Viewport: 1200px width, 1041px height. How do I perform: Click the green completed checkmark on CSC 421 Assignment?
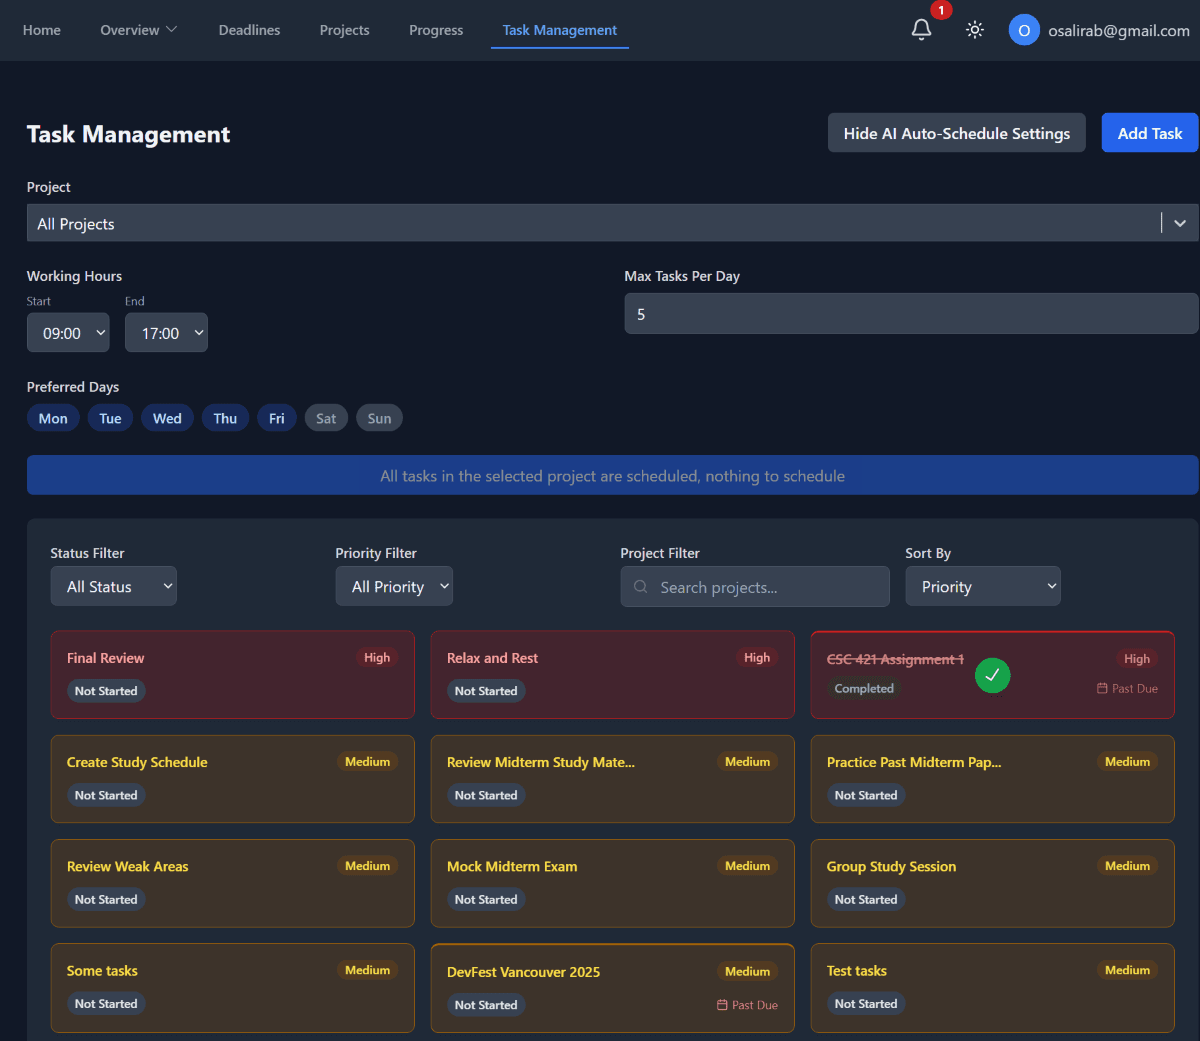click(x=992, y=675)
